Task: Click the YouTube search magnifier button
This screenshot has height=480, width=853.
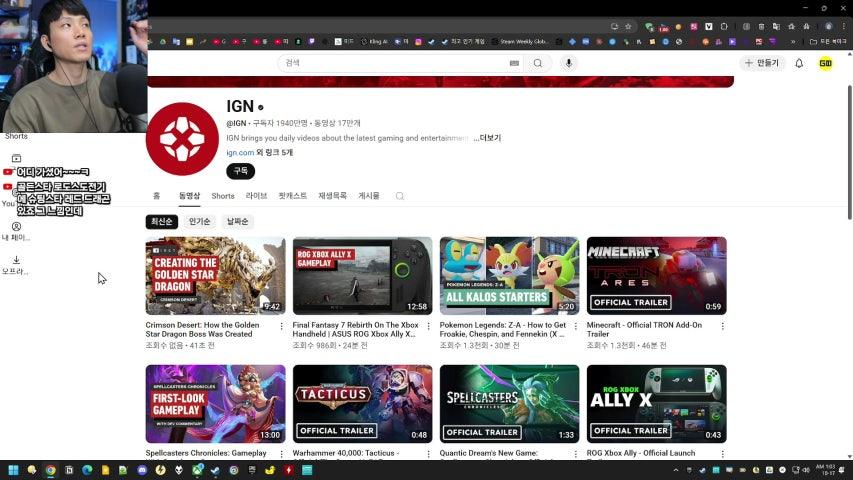Action: click(x=537, y=63)
